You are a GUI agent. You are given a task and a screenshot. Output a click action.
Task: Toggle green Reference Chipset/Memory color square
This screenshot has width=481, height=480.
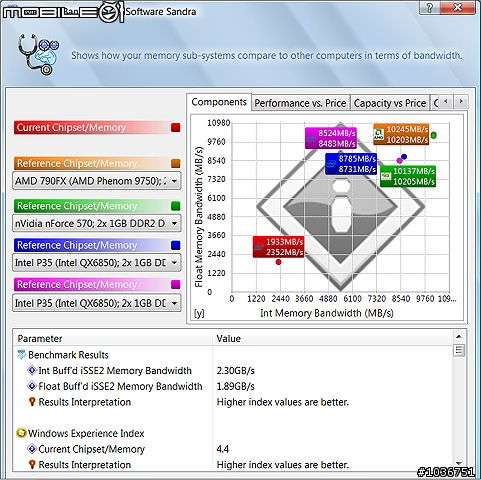click(175, 206)
